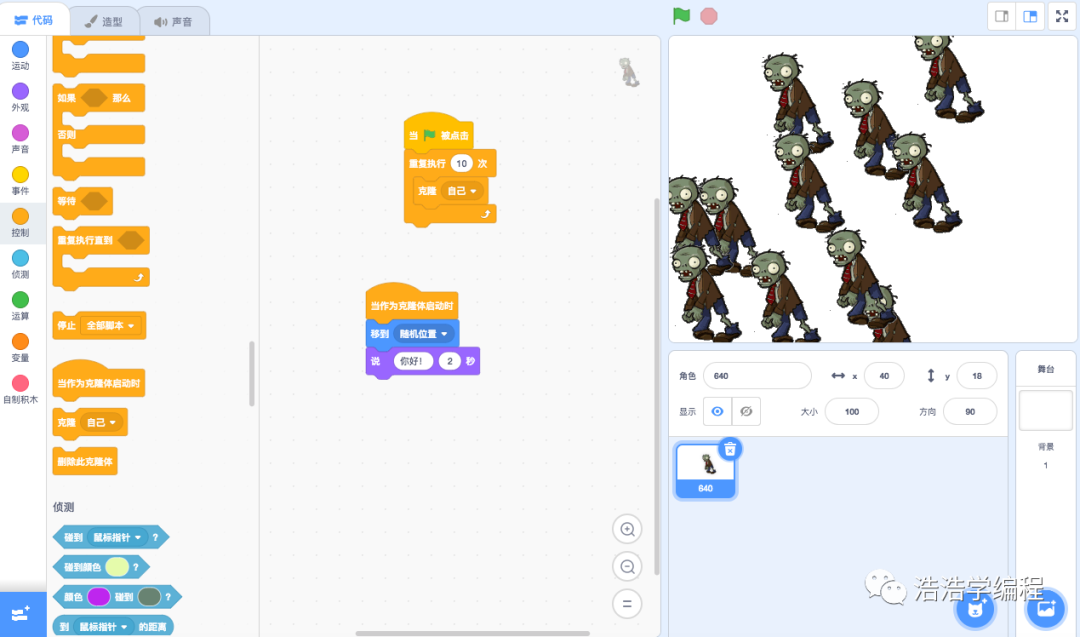Edit the 大小 size field 100
Screen dimensions: 1080x637
coord(851,412)
